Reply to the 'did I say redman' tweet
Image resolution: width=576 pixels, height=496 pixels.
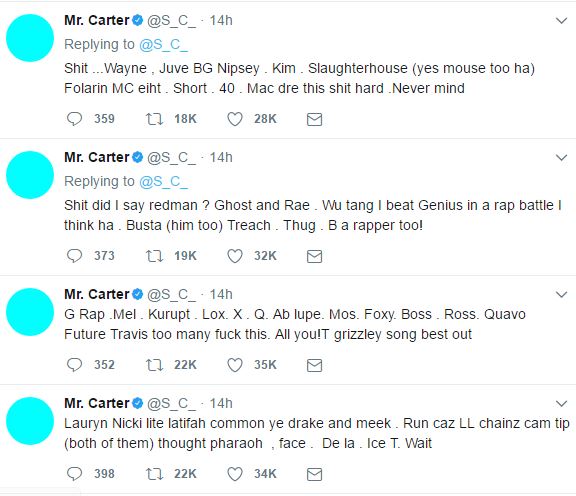point(75,256)
